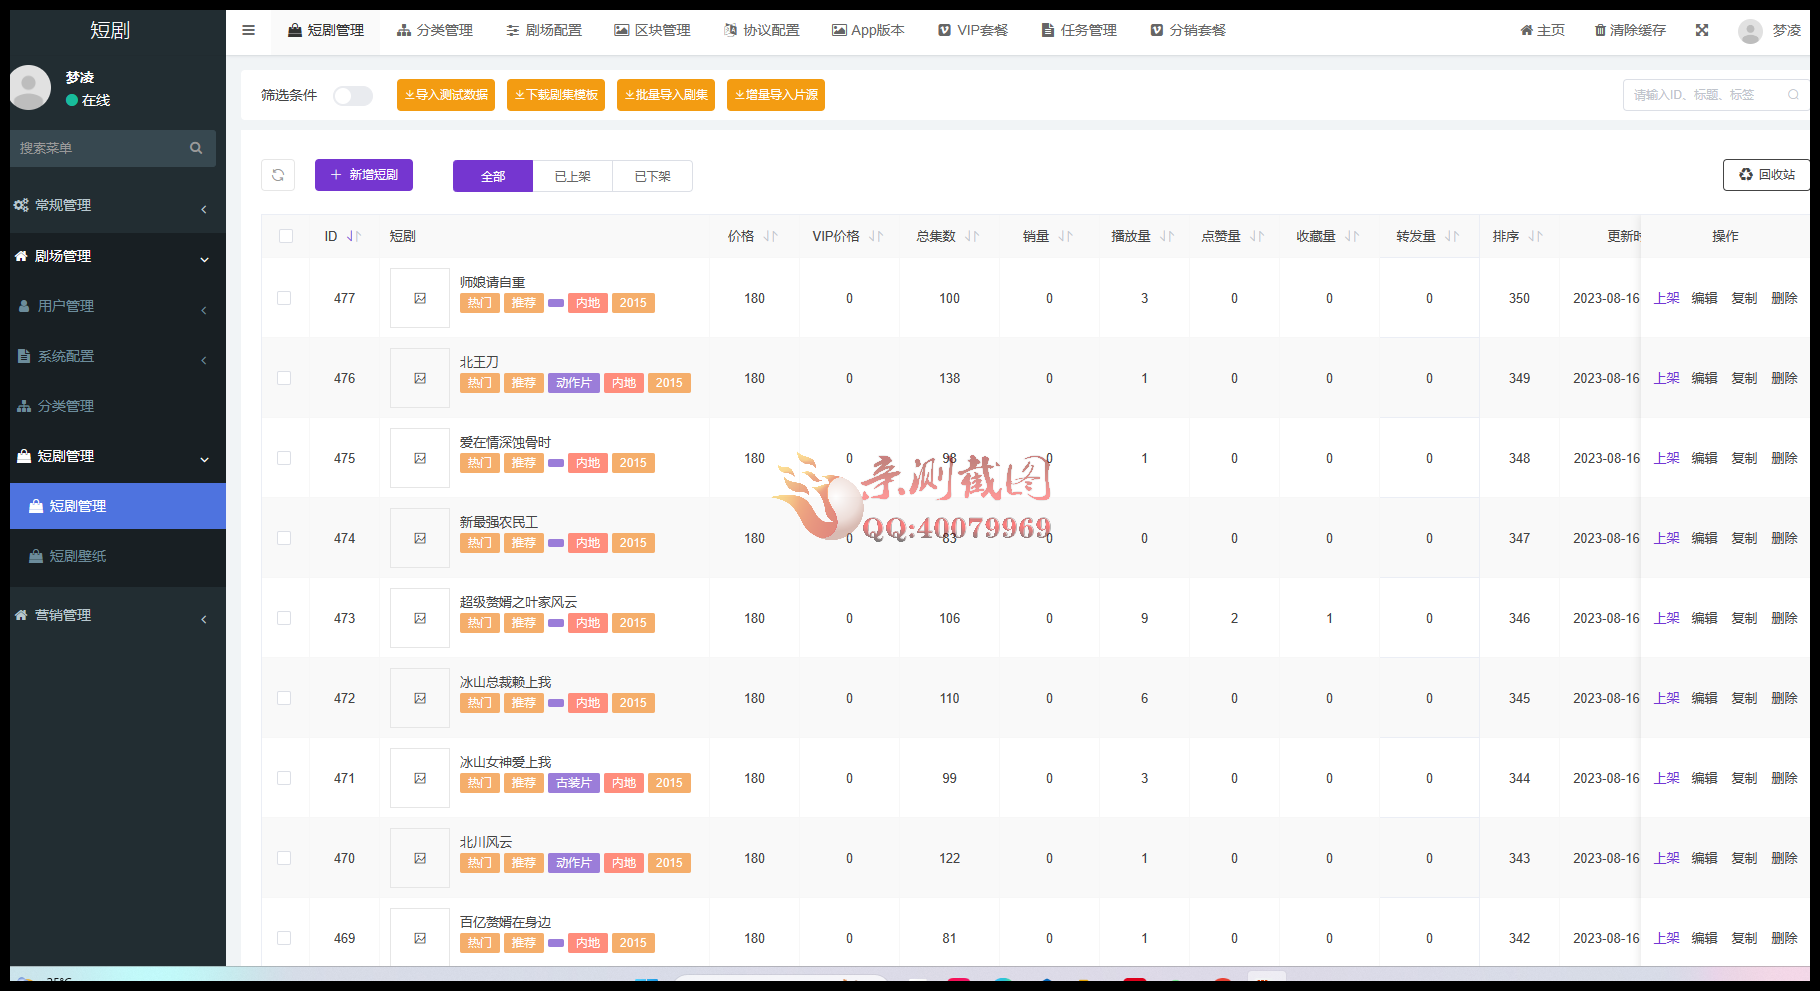Click the 新增短剧 add button
The image size is (1820, 991).
coord(364,175)
